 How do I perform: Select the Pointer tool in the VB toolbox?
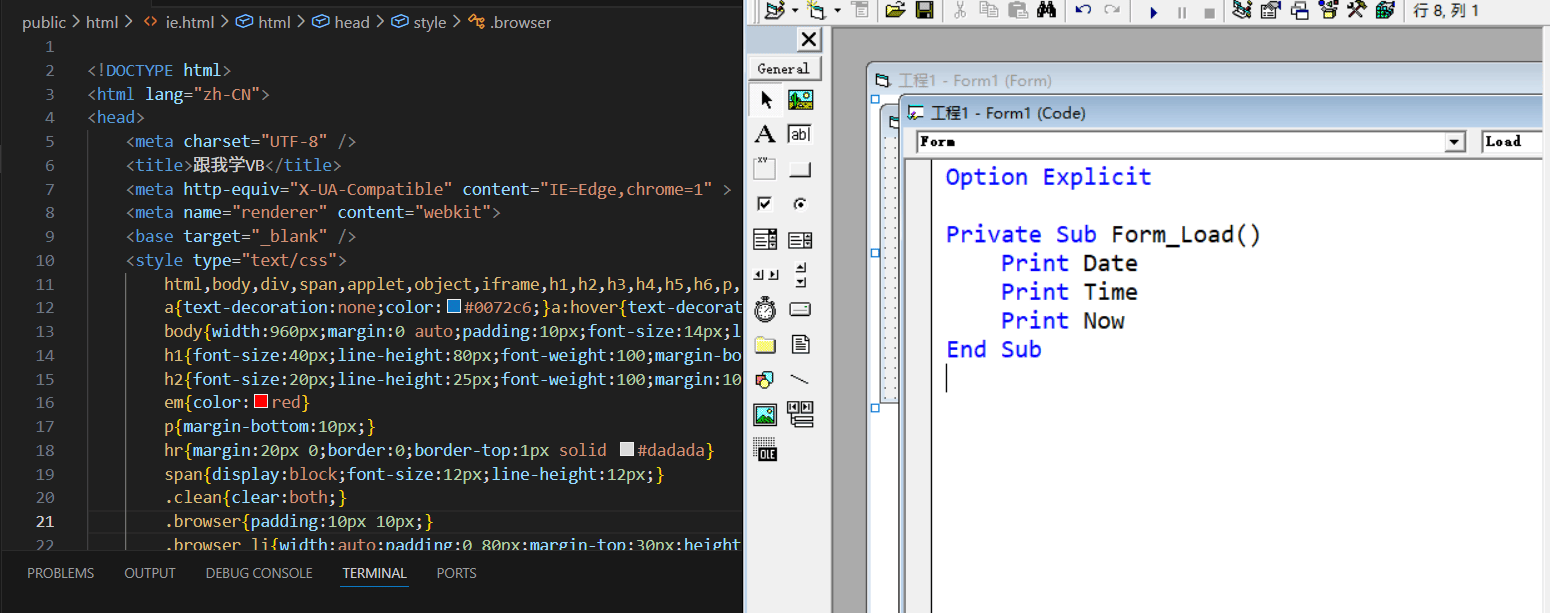[766, 99]
